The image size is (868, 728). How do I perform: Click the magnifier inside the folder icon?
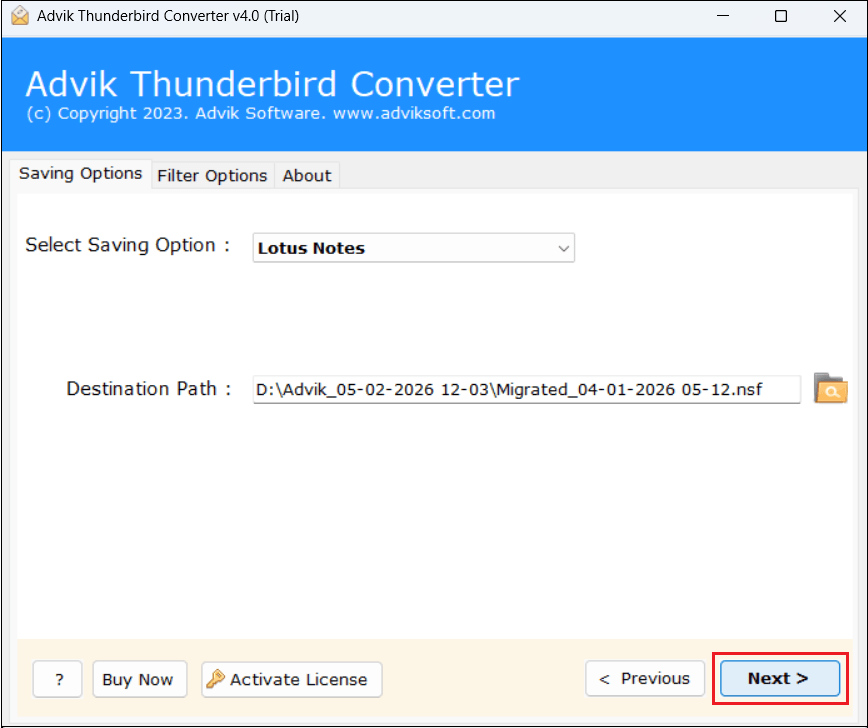833,392
